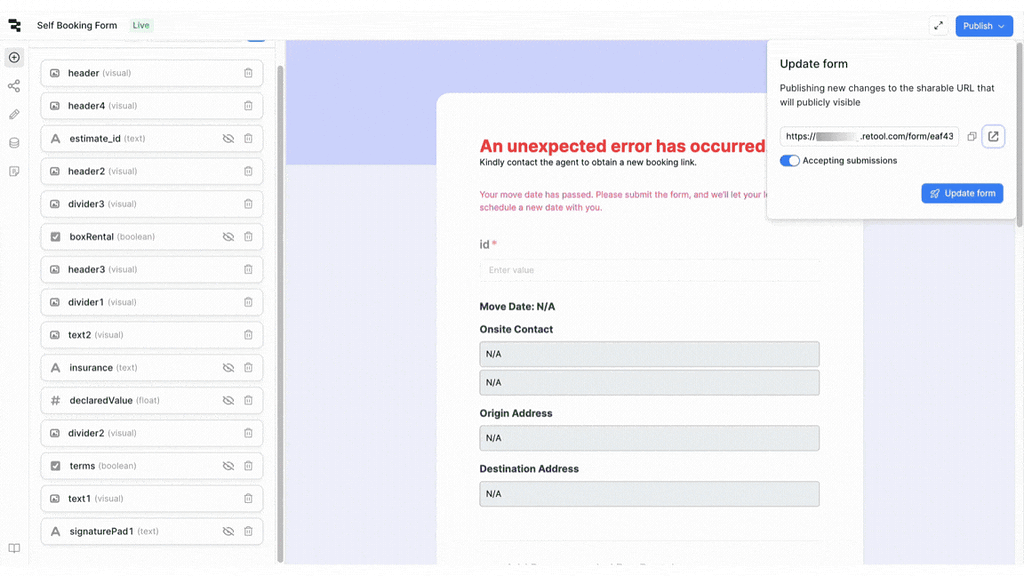This screenshot has width=1024, height=576.
Task: Open the Share panel in the left sidebar
Action: click(x=14, y=86)
